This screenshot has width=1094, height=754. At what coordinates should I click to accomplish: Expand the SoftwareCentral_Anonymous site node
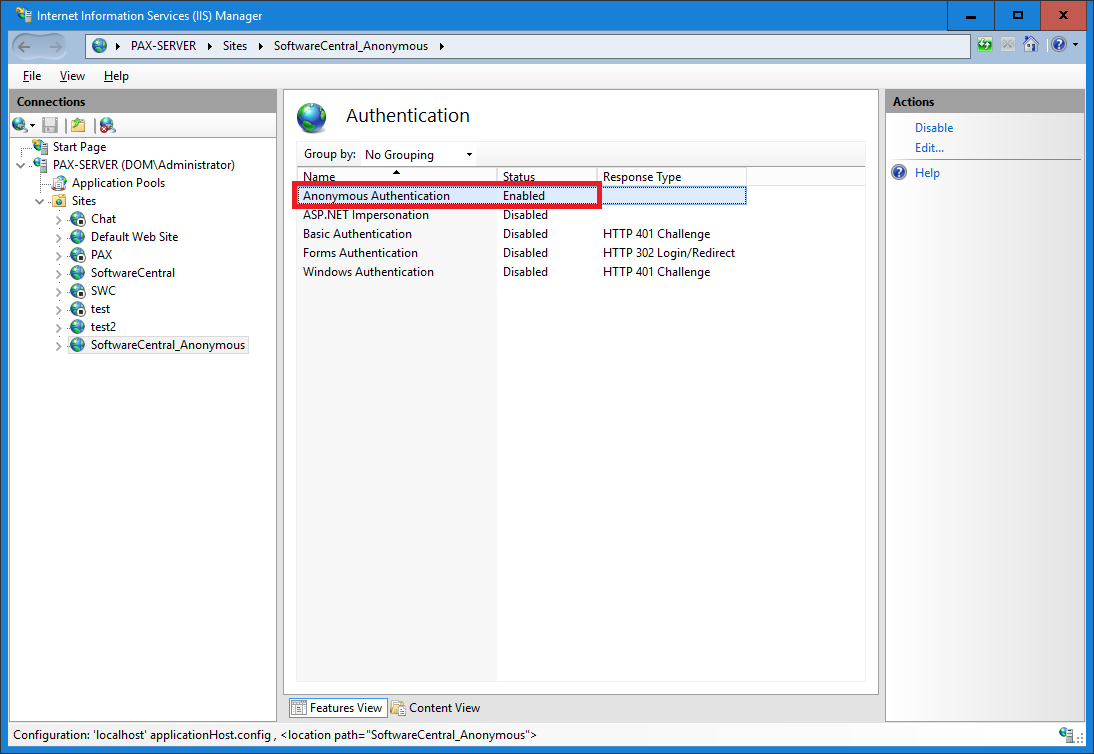[x=59, y=345]
